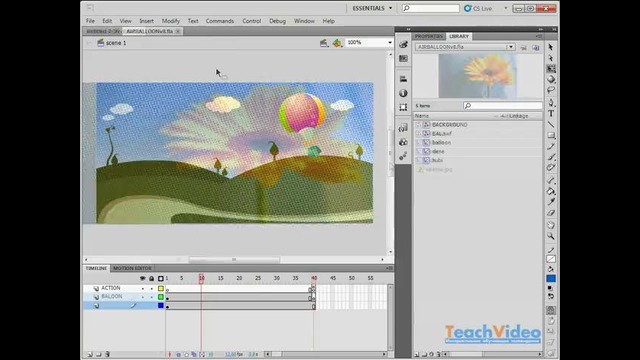Click the scene 1 breadcrumb

[x=116, y=43]
